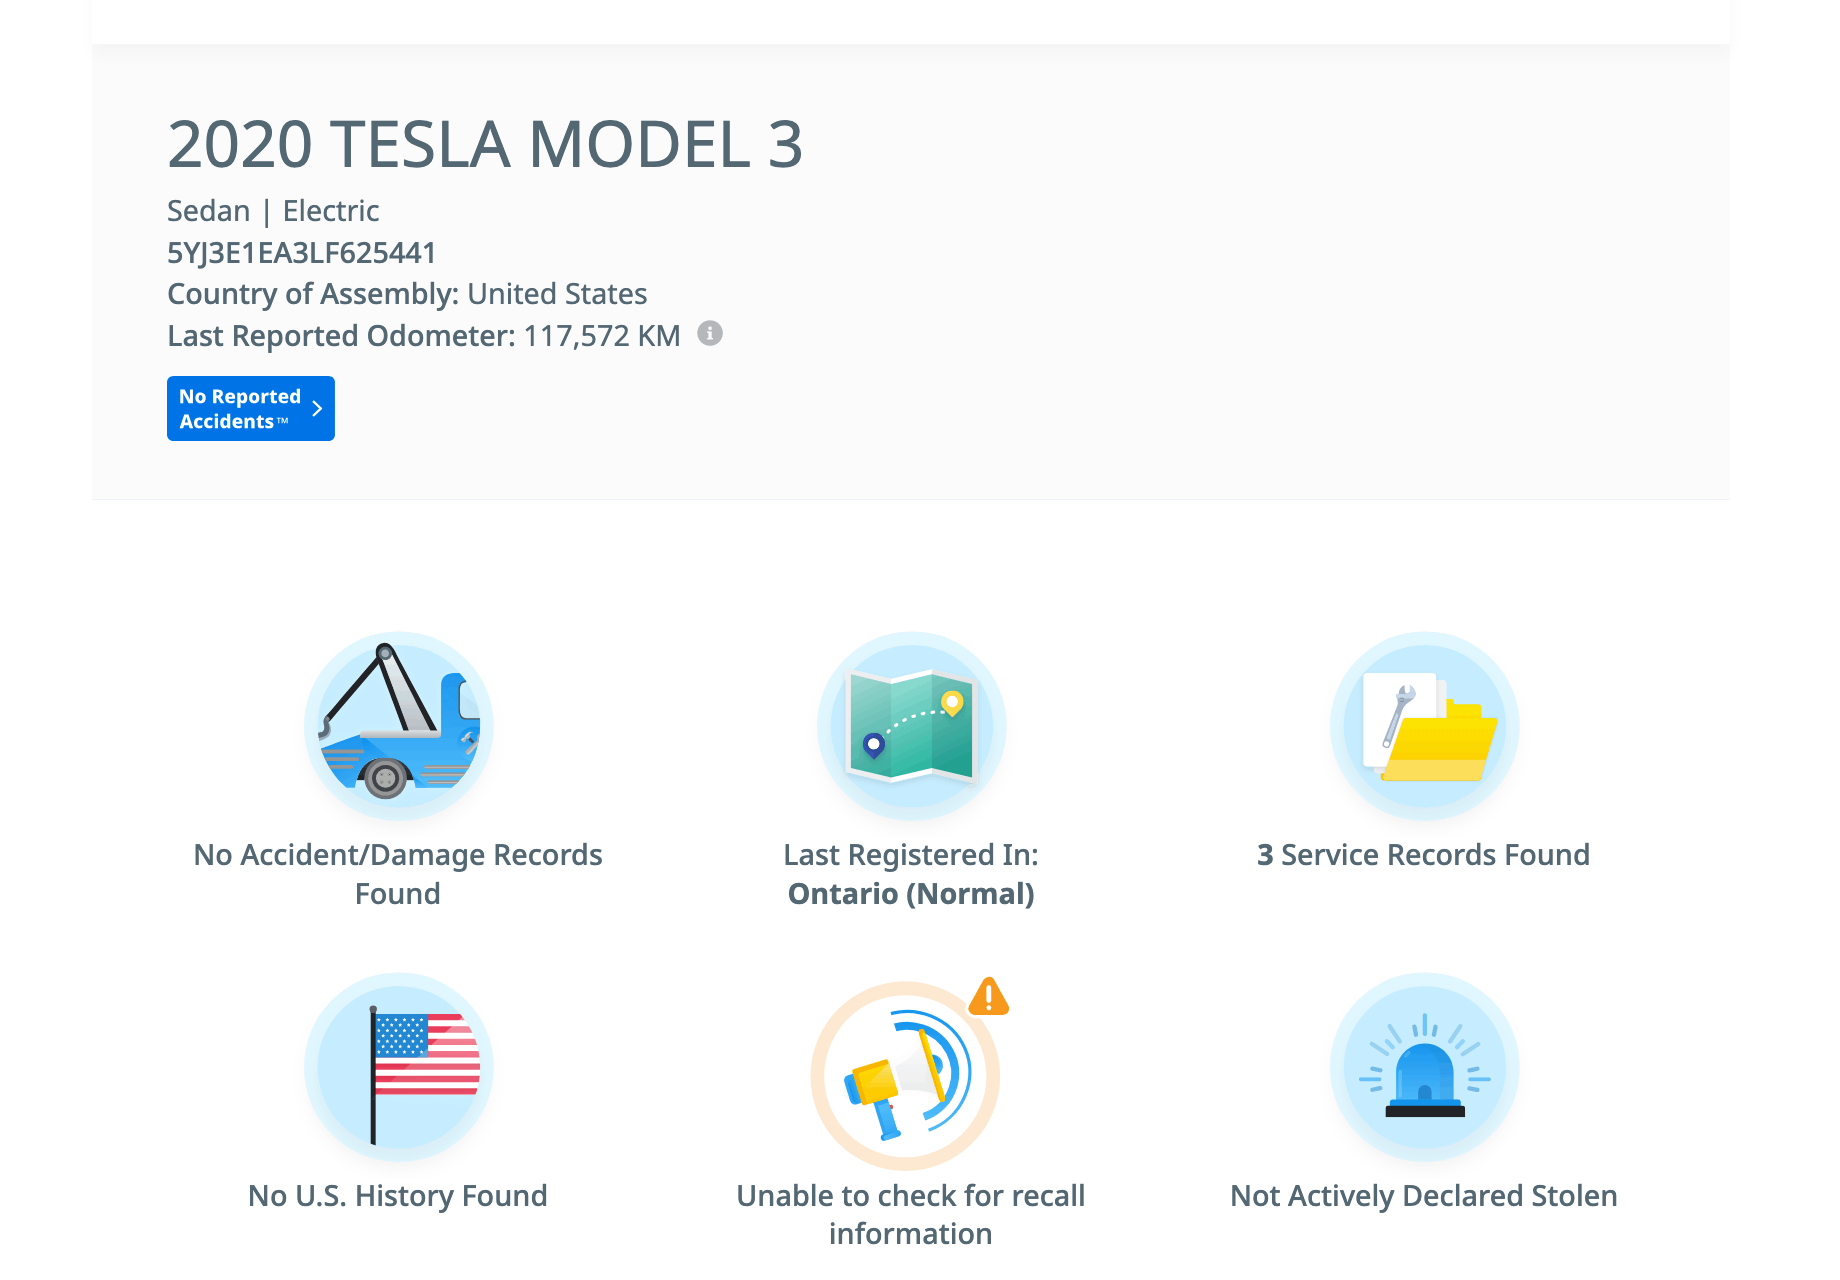Click the Last Reported Odometer reading

(x=424, y=336)
